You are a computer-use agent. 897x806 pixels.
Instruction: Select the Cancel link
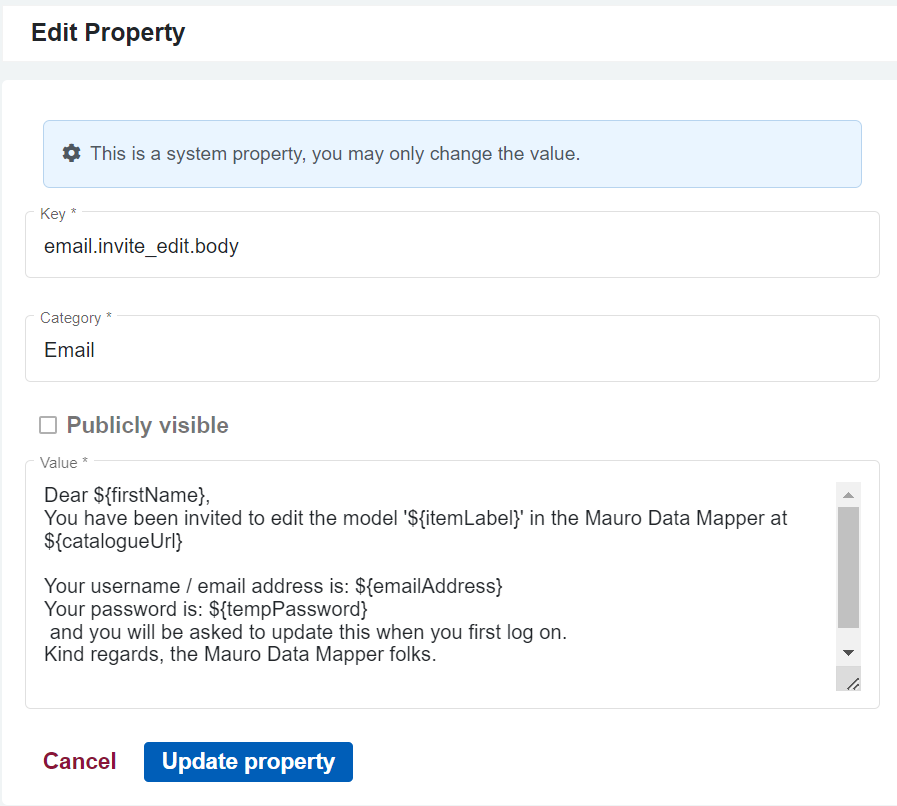pos(79,761)
